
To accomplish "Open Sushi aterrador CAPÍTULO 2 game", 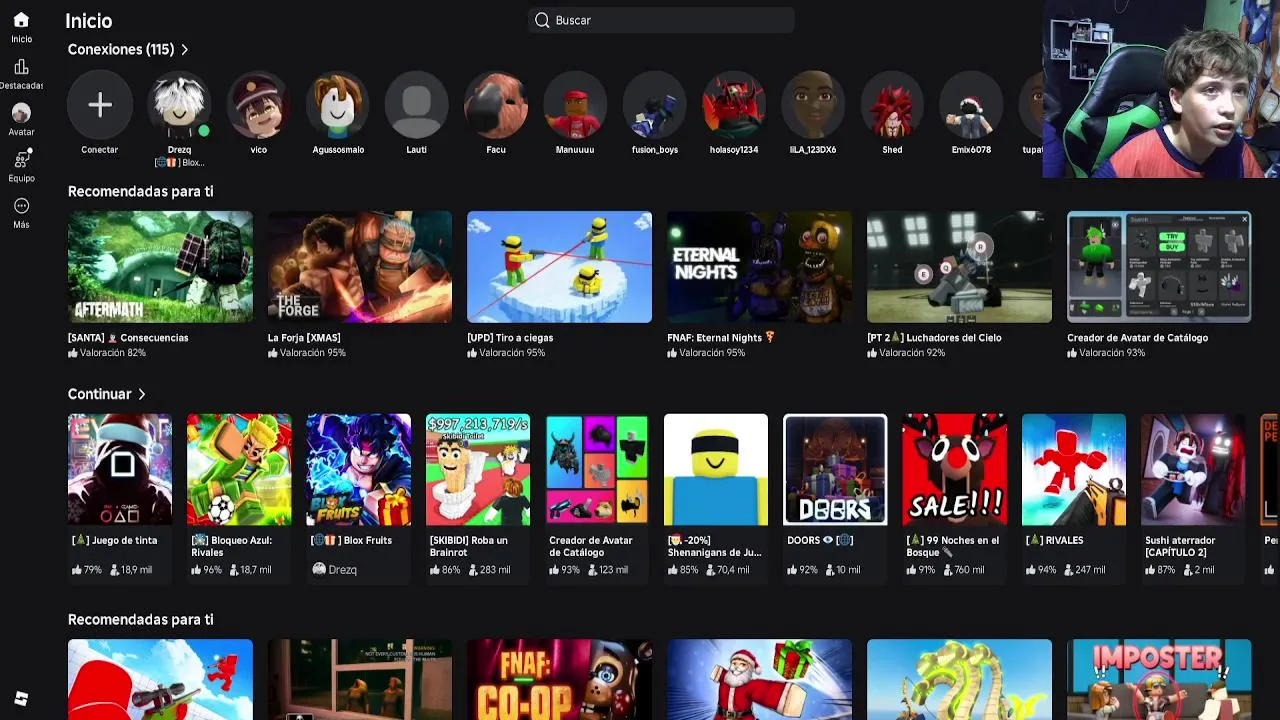I will pyautogui.click(x=1193, y=469).
